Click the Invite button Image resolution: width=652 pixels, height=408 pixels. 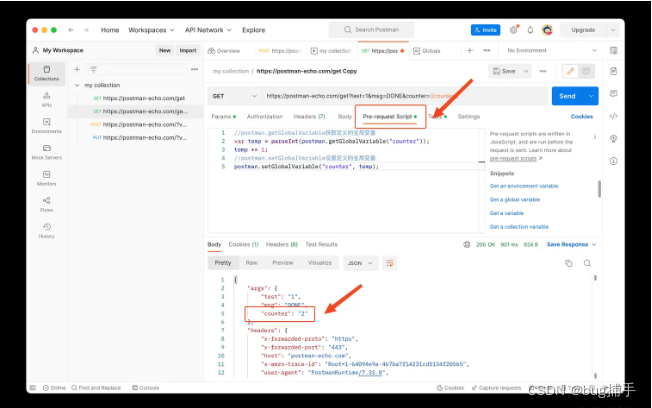(x=485, y=30)
